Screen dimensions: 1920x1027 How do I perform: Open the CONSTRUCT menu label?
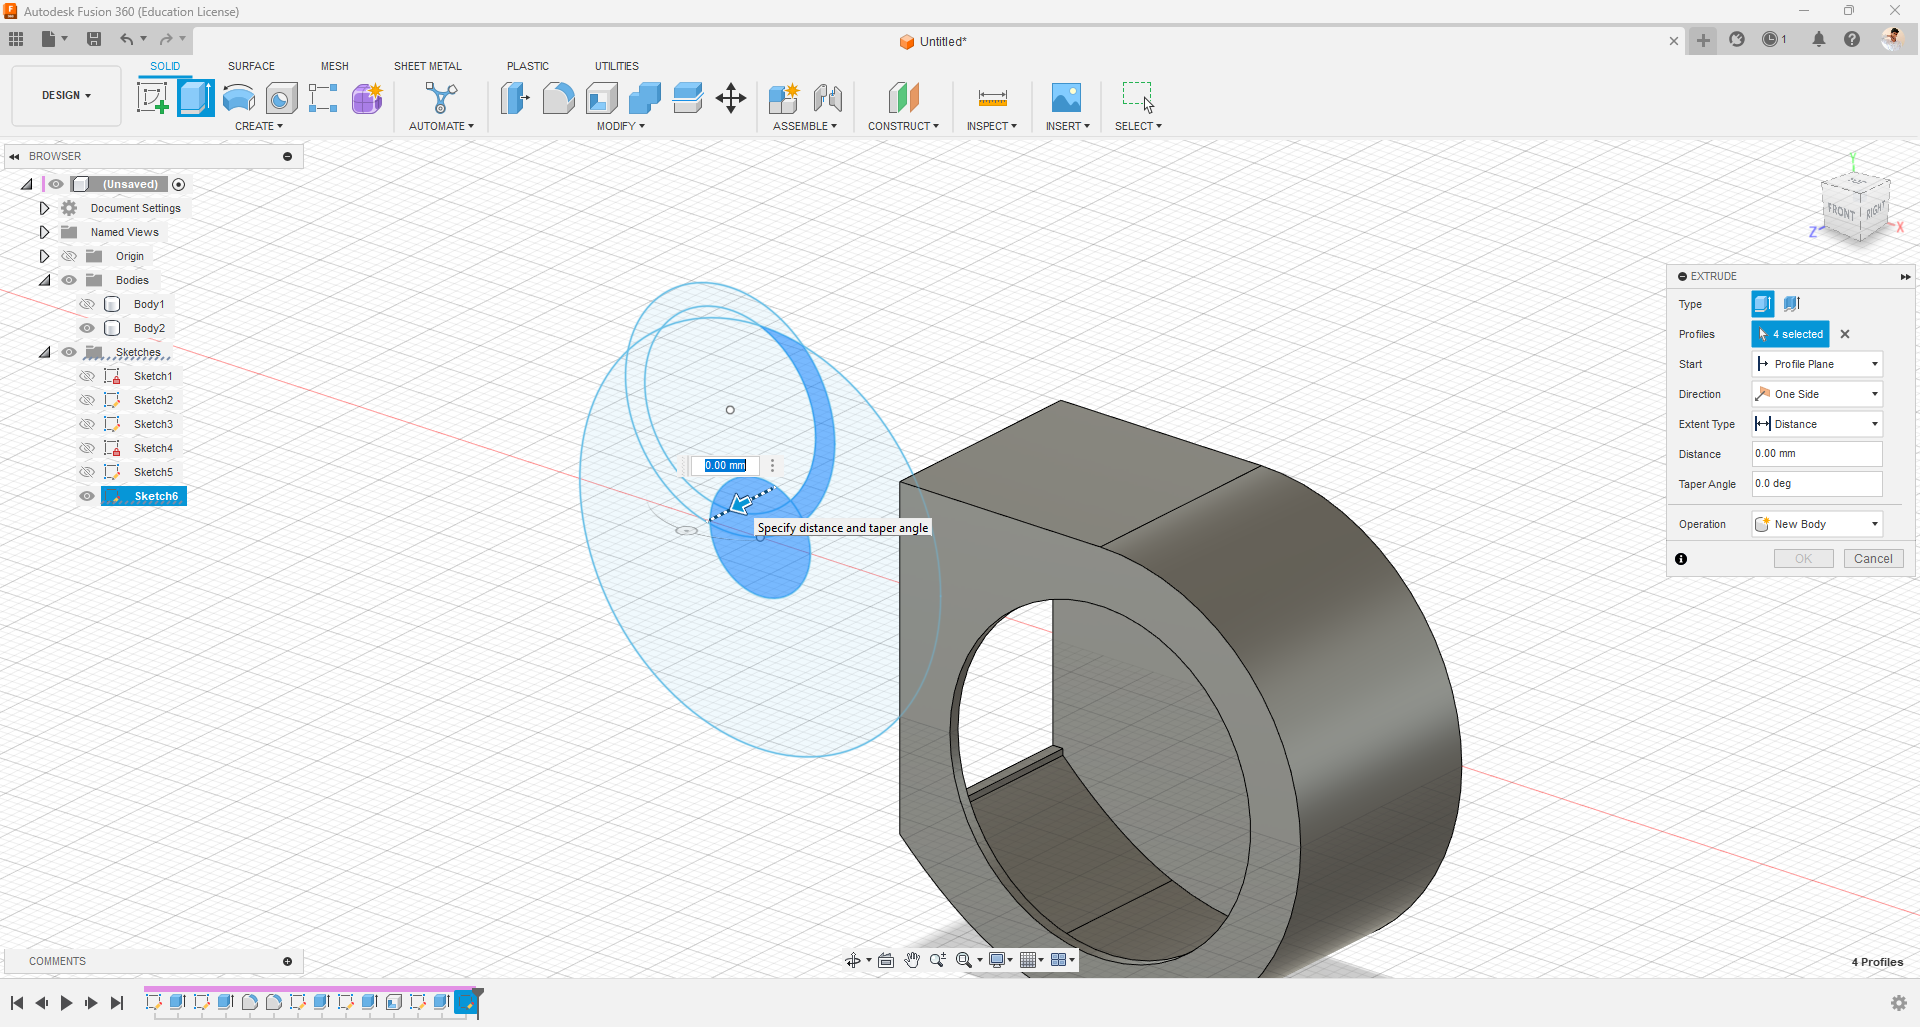click(x=903, y=126)
